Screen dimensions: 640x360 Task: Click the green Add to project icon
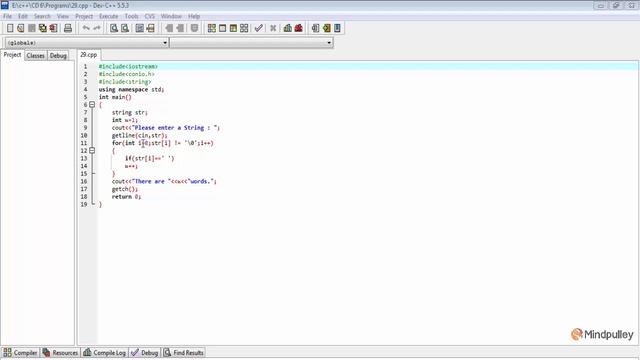[327, 28]
